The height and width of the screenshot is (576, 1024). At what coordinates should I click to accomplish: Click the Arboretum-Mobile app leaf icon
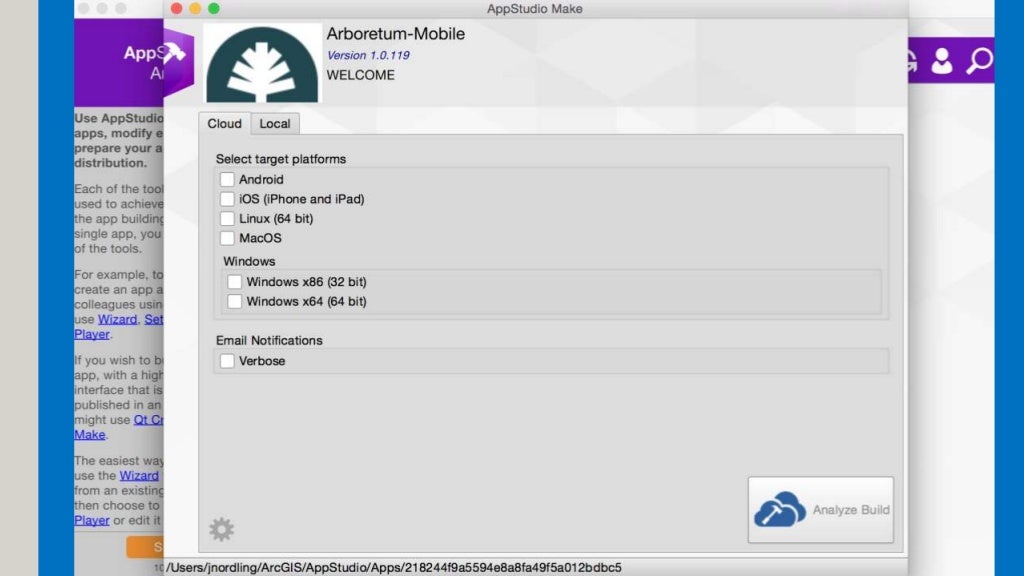[263, 64]
